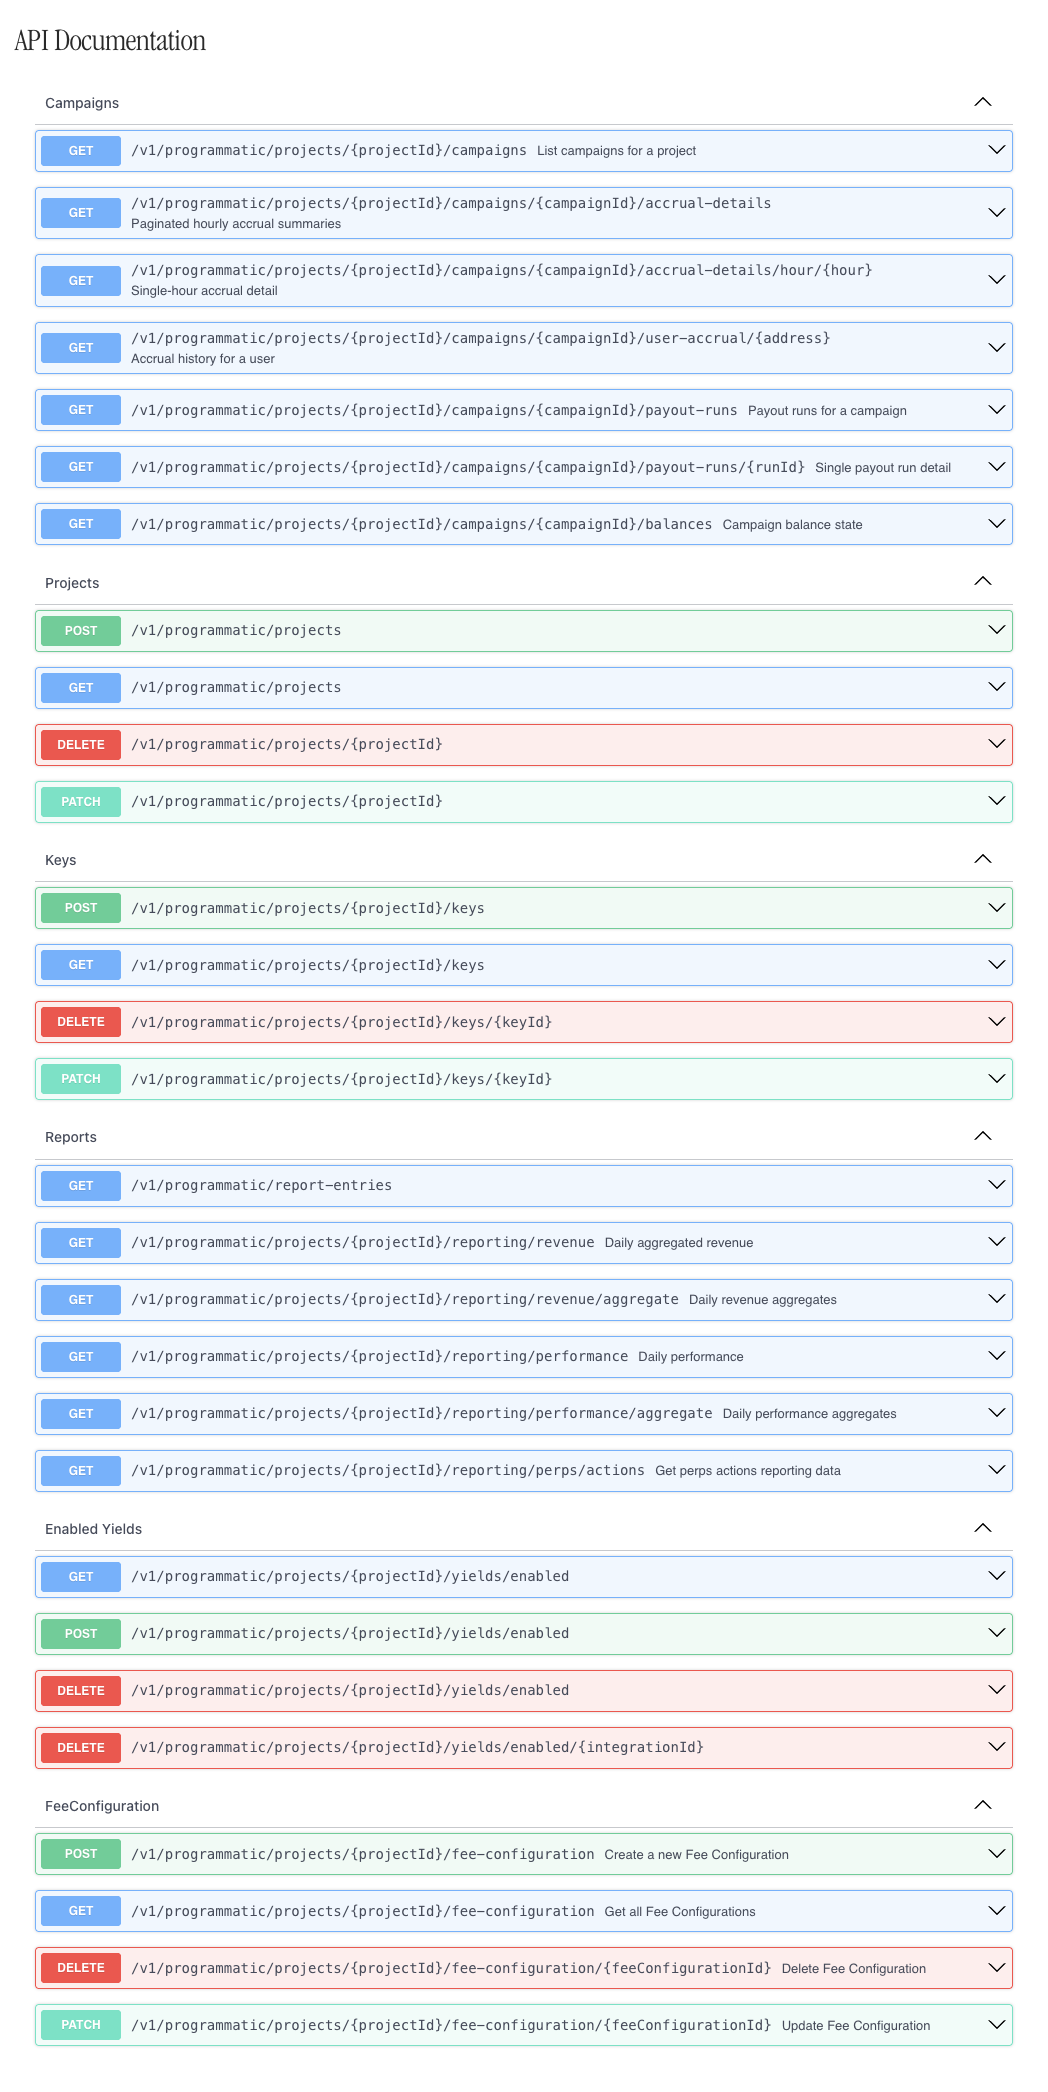This screenshot has width=1048, height=2092.
Task: Collapse the FeeConfiguration section
Action: (983, 1805)
